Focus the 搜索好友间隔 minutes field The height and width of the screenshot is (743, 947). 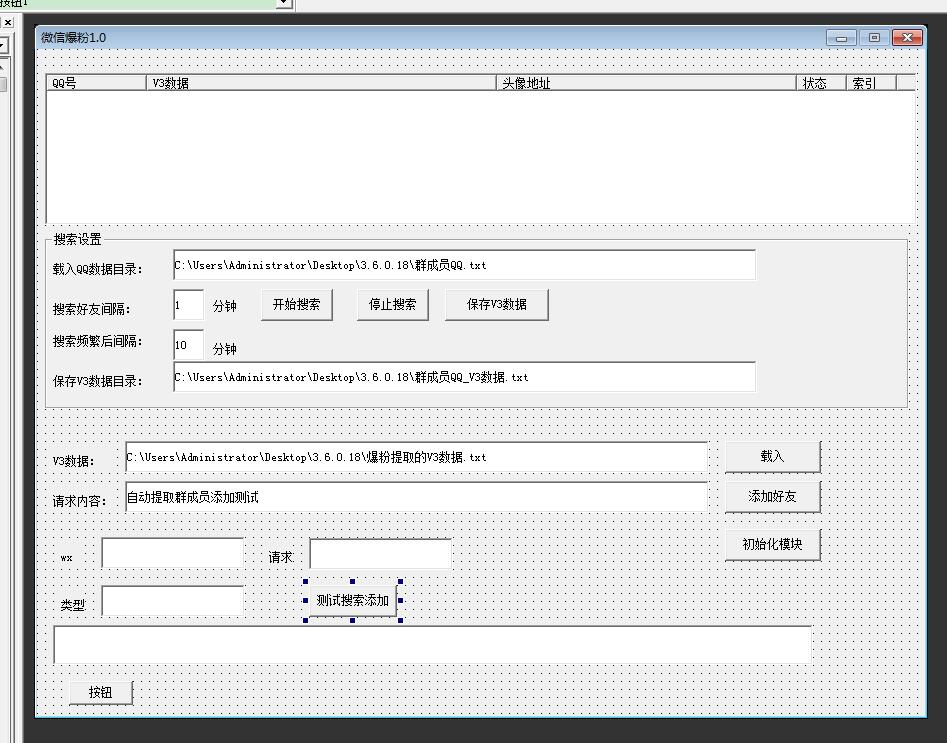tap(188, 304)
